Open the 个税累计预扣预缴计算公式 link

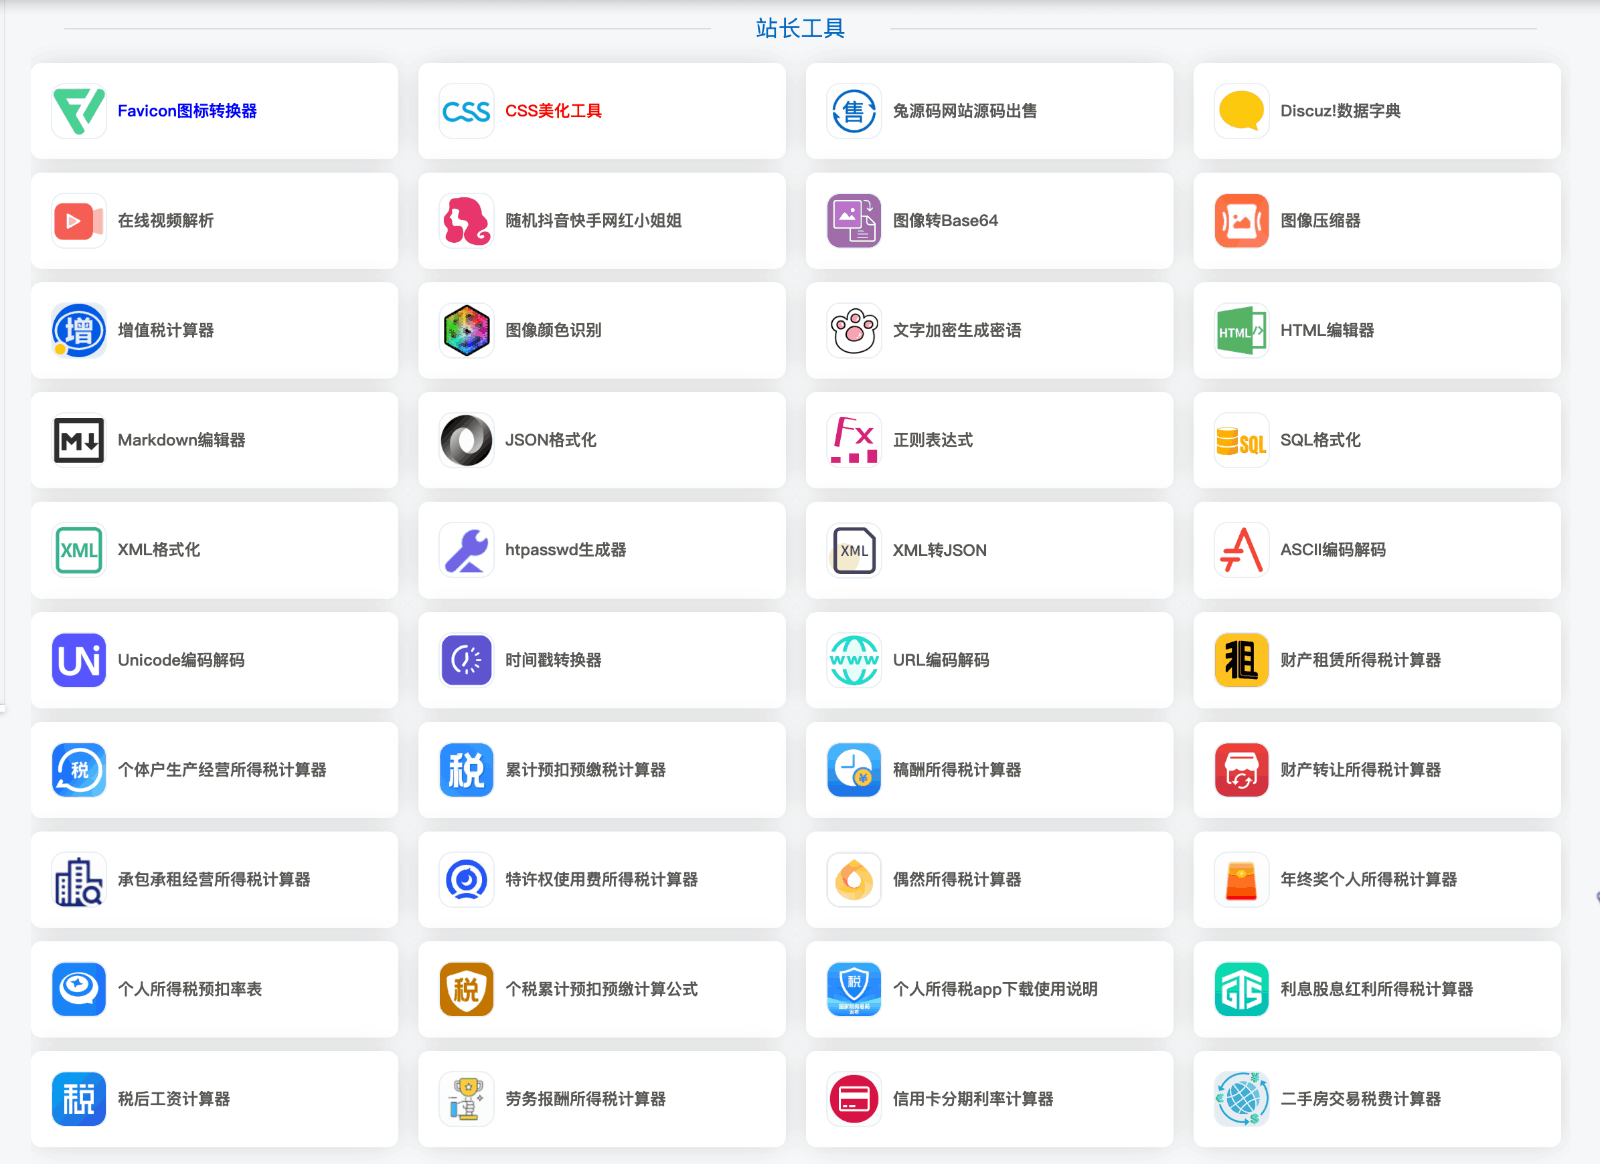601,989
